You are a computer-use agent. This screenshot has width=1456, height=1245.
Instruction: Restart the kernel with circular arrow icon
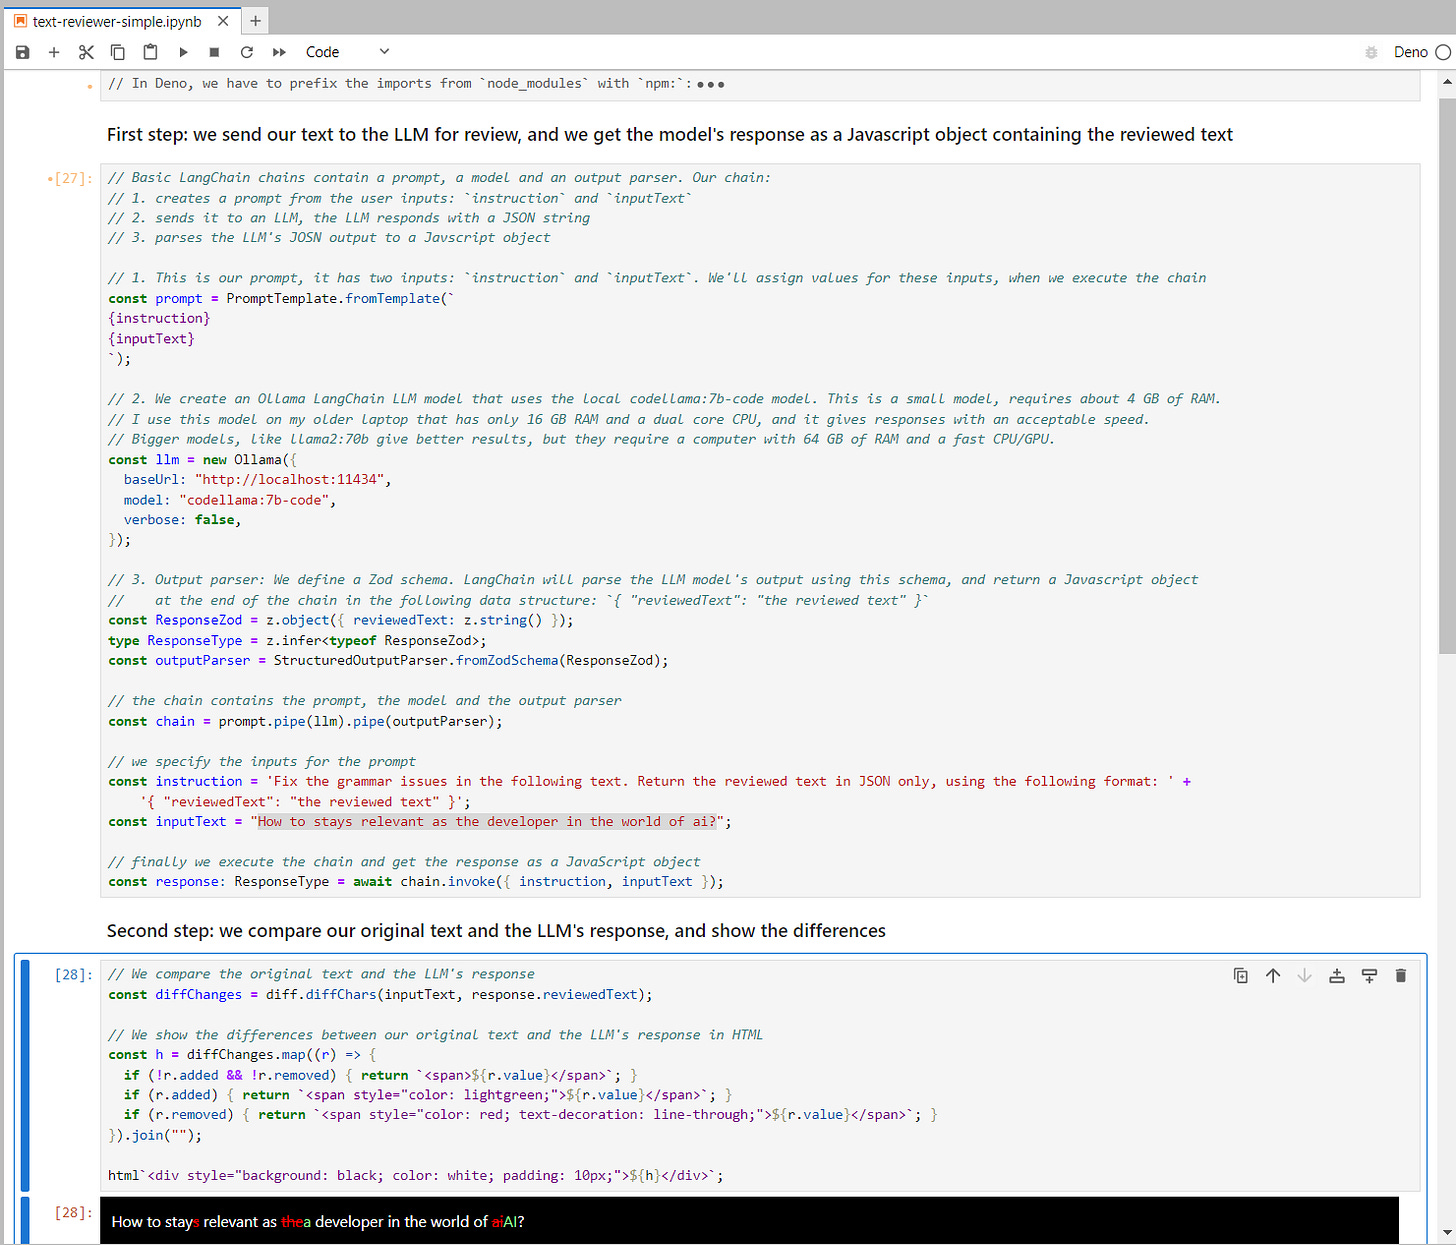246,52
